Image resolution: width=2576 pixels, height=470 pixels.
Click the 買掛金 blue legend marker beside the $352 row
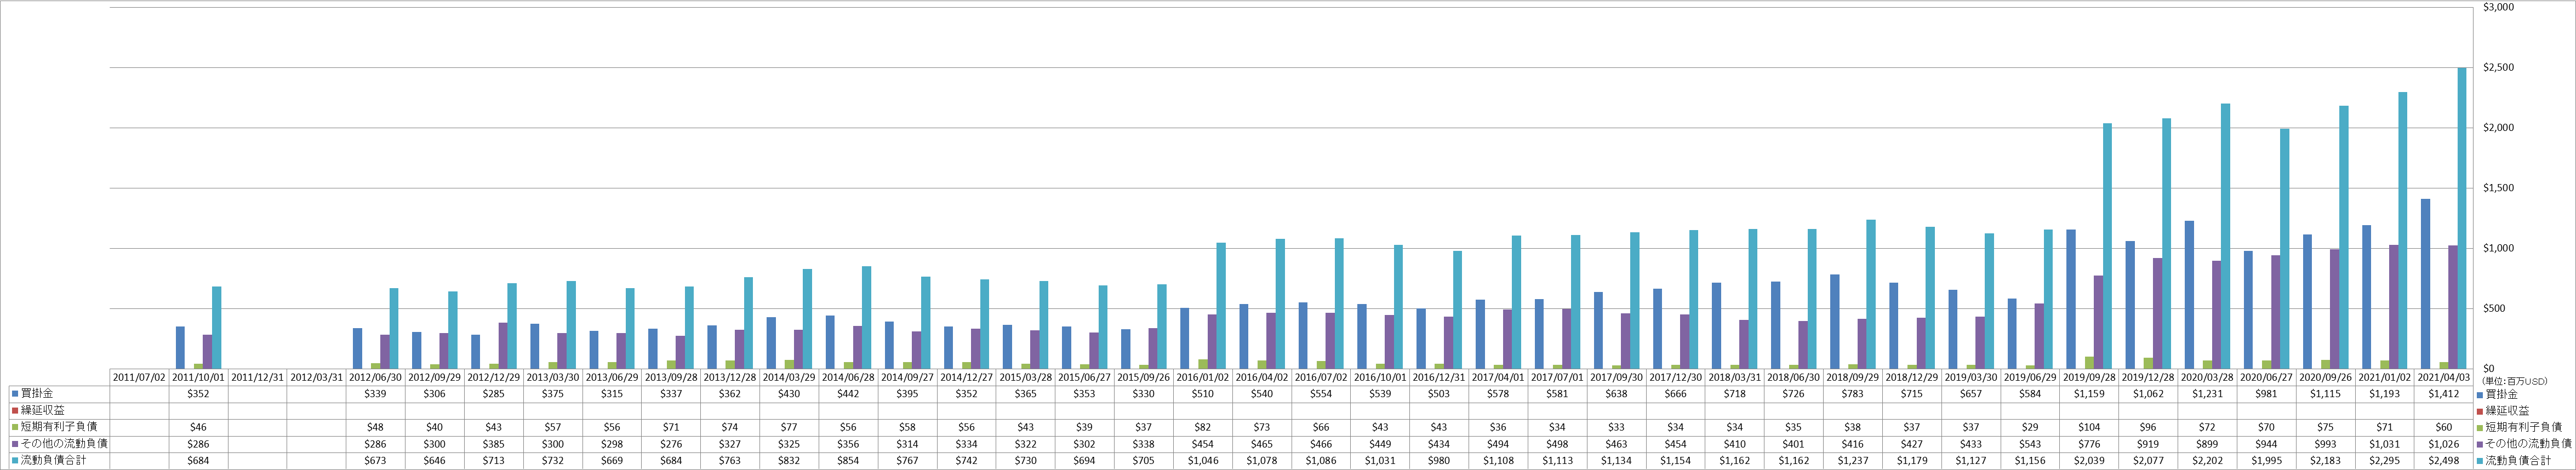click(15, 394)
